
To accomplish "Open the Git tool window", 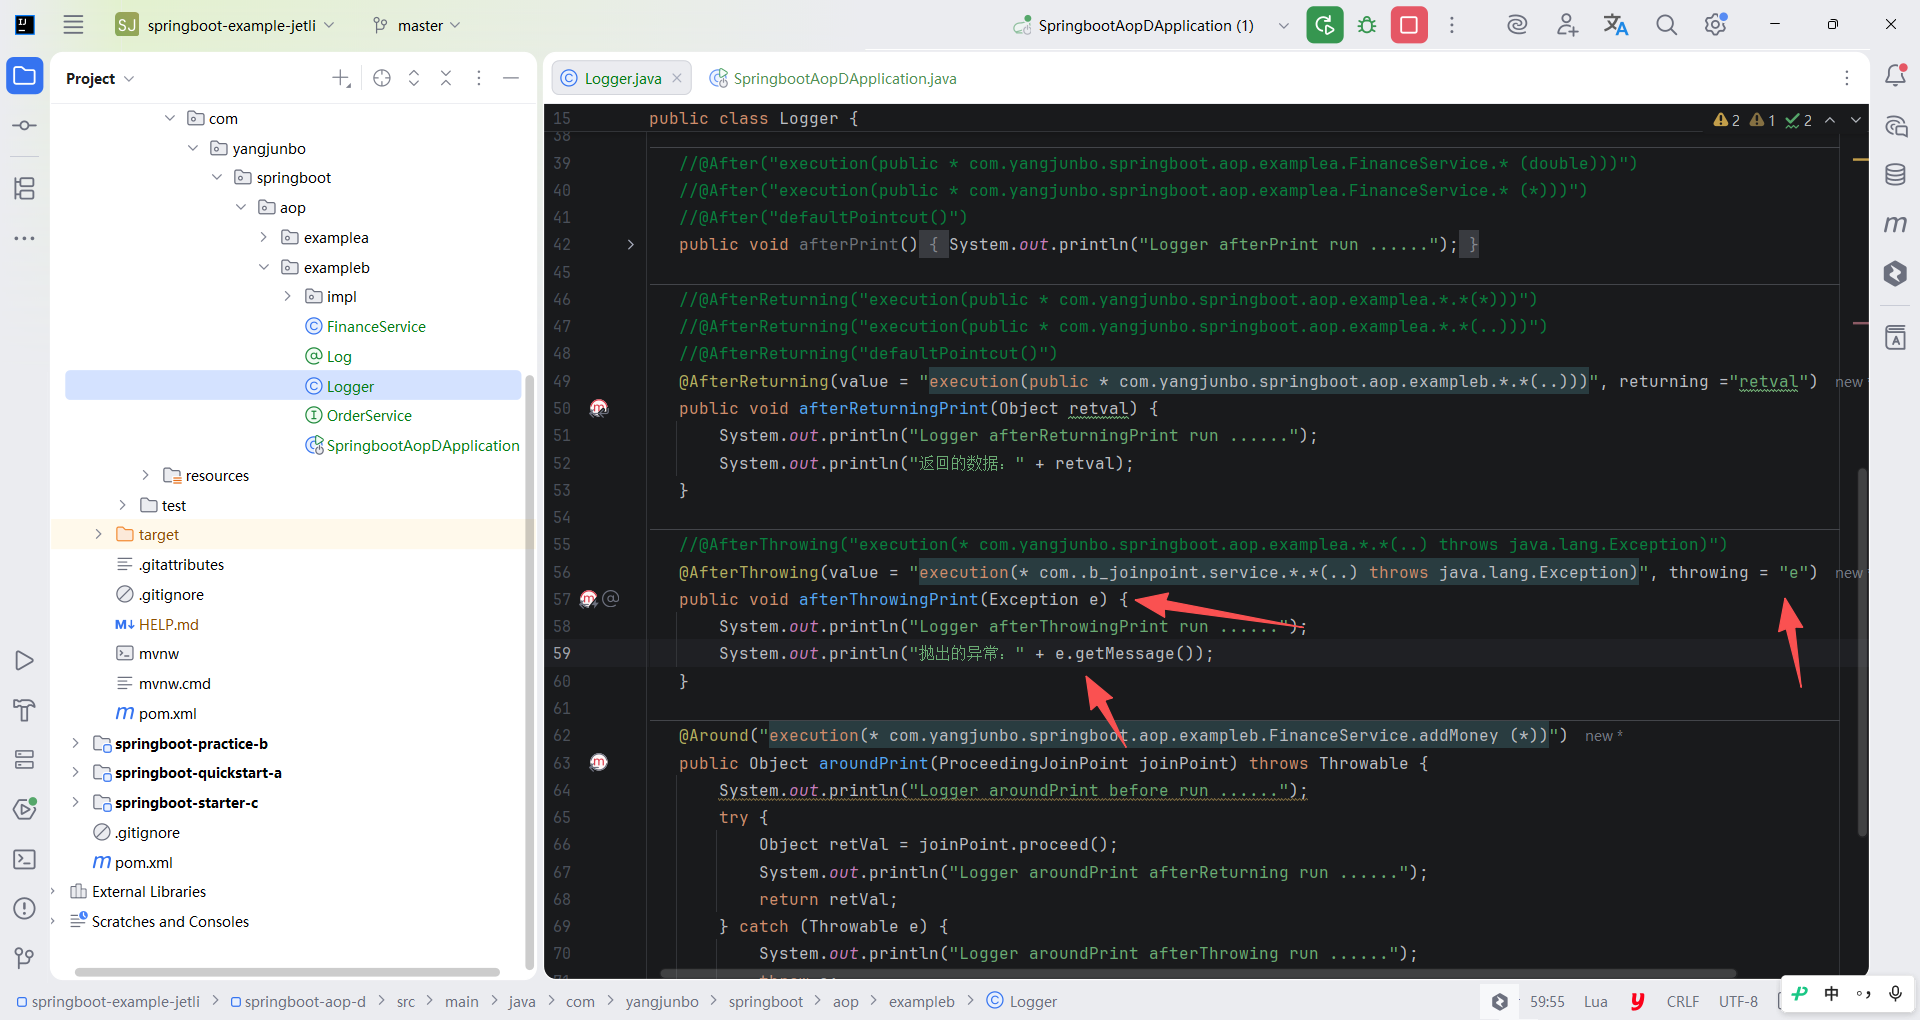I will 25,958.
